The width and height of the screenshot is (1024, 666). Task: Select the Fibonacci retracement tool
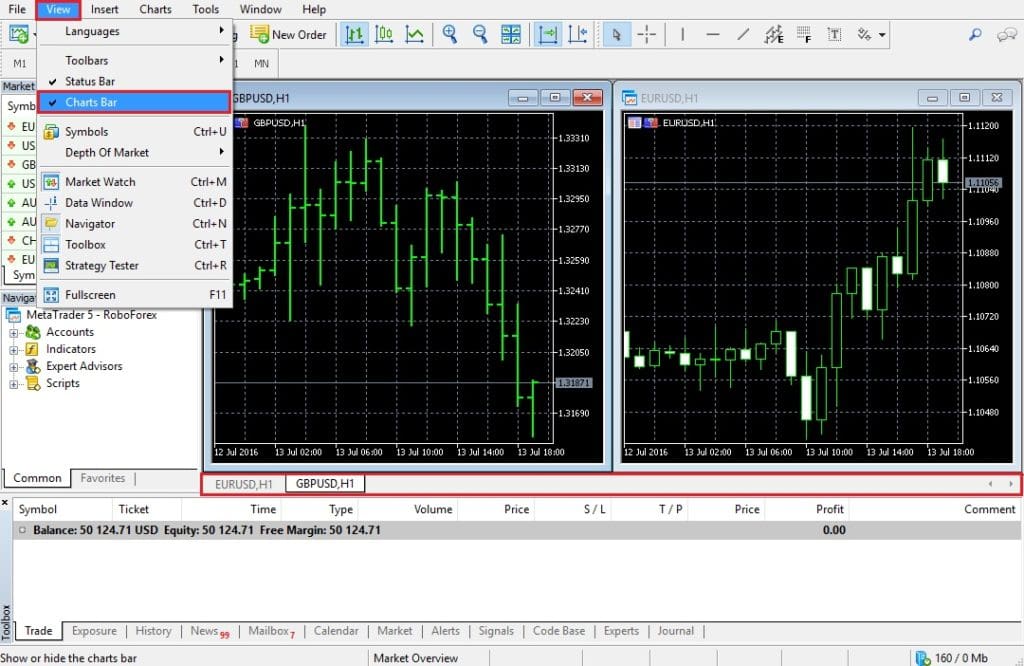click(x=804, y=35)
